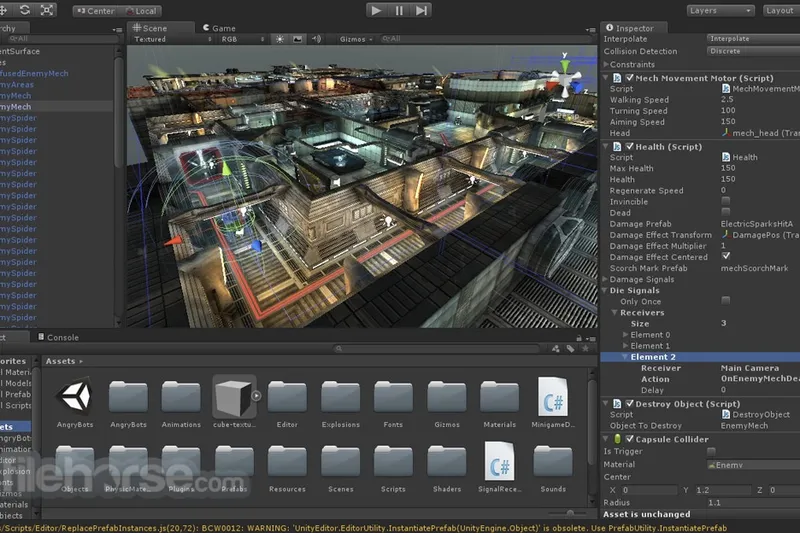Toggle scene audio speaker icon
This screenshot has width=800, height=533.
pyautogui.click(x=316, y=39)
